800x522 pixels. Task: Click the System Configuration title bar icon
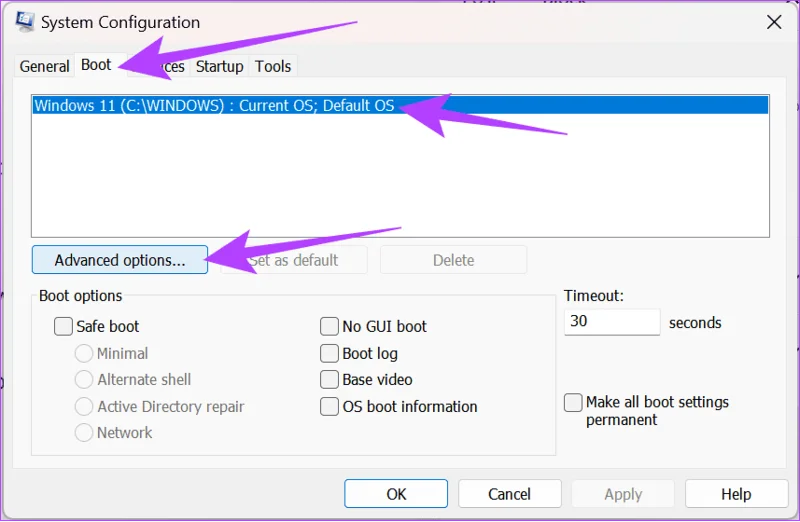click(x=24, y=22)
